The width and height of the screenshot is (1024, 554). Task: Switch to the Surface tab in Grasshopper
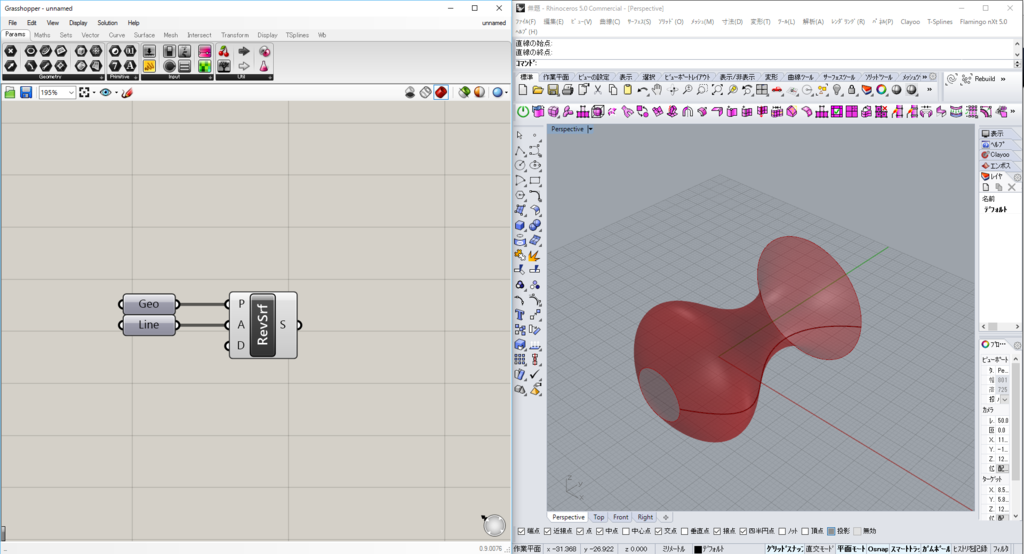pyautogui.click(x=144, y=35)
